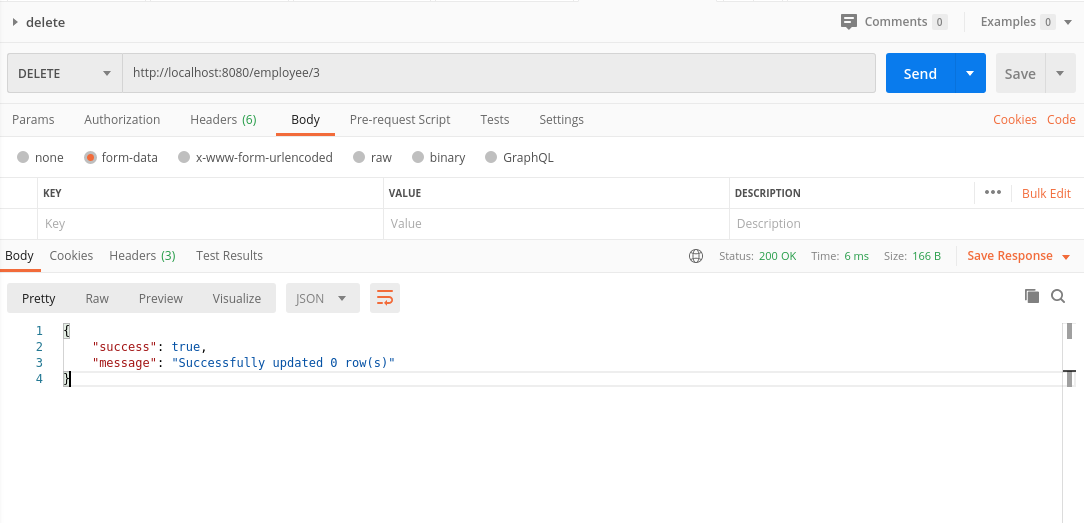The image size is (1084, 523).
Task: Click the response body vertical scrollbar
Action: tap(1069, 331)
